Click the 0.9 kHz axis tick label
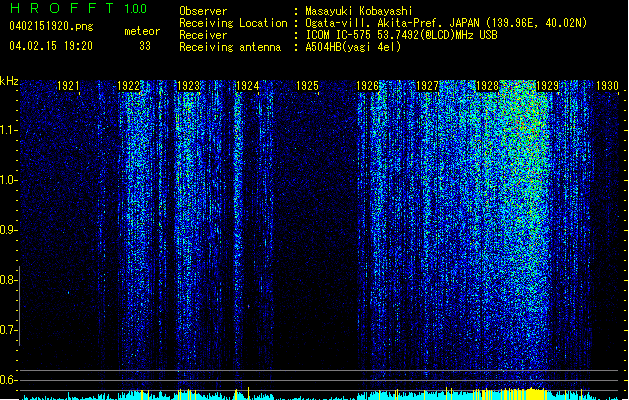This screenshot has width=629, height=400. pyautogui.click(x=8, y=230)
